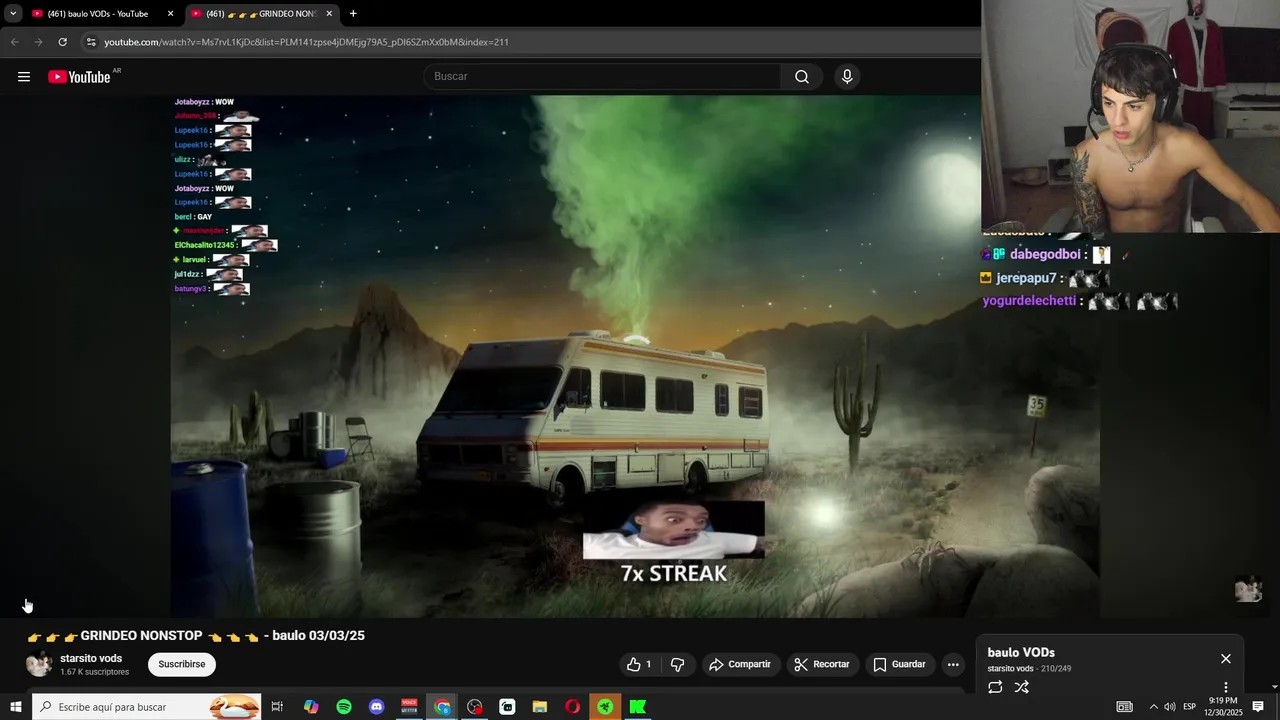Open Spotify from taskbar
Viewport: 1280px width, 720px height.
click(344, 707)
